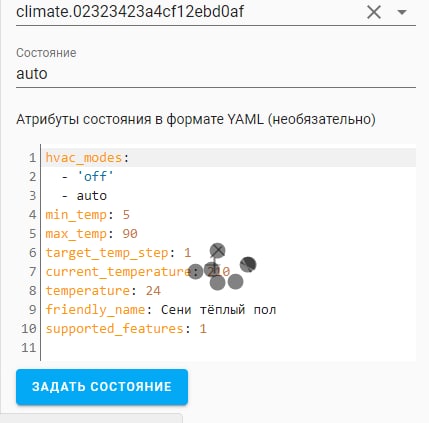Click the auto list item in YAML

click(x=92, y=196)
